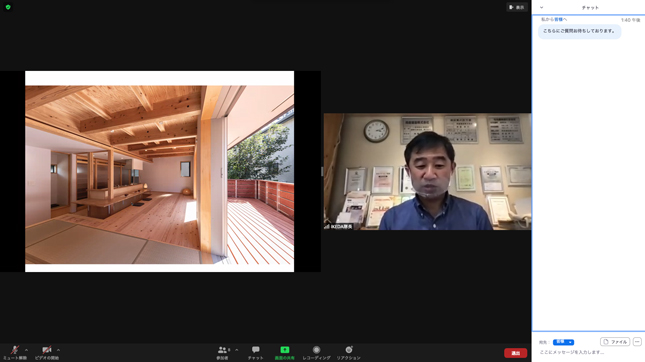Leave the meeting with red 退出 button
The width and height of the screenshot is (645, 362).
pyautogui.click(x=515, y=353)
